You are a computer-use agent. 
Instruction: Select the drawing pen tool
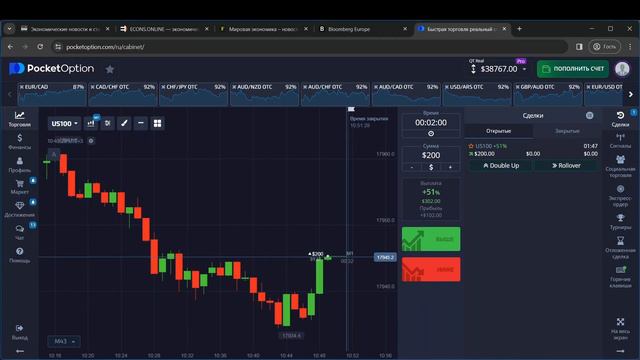pos(124,123)
